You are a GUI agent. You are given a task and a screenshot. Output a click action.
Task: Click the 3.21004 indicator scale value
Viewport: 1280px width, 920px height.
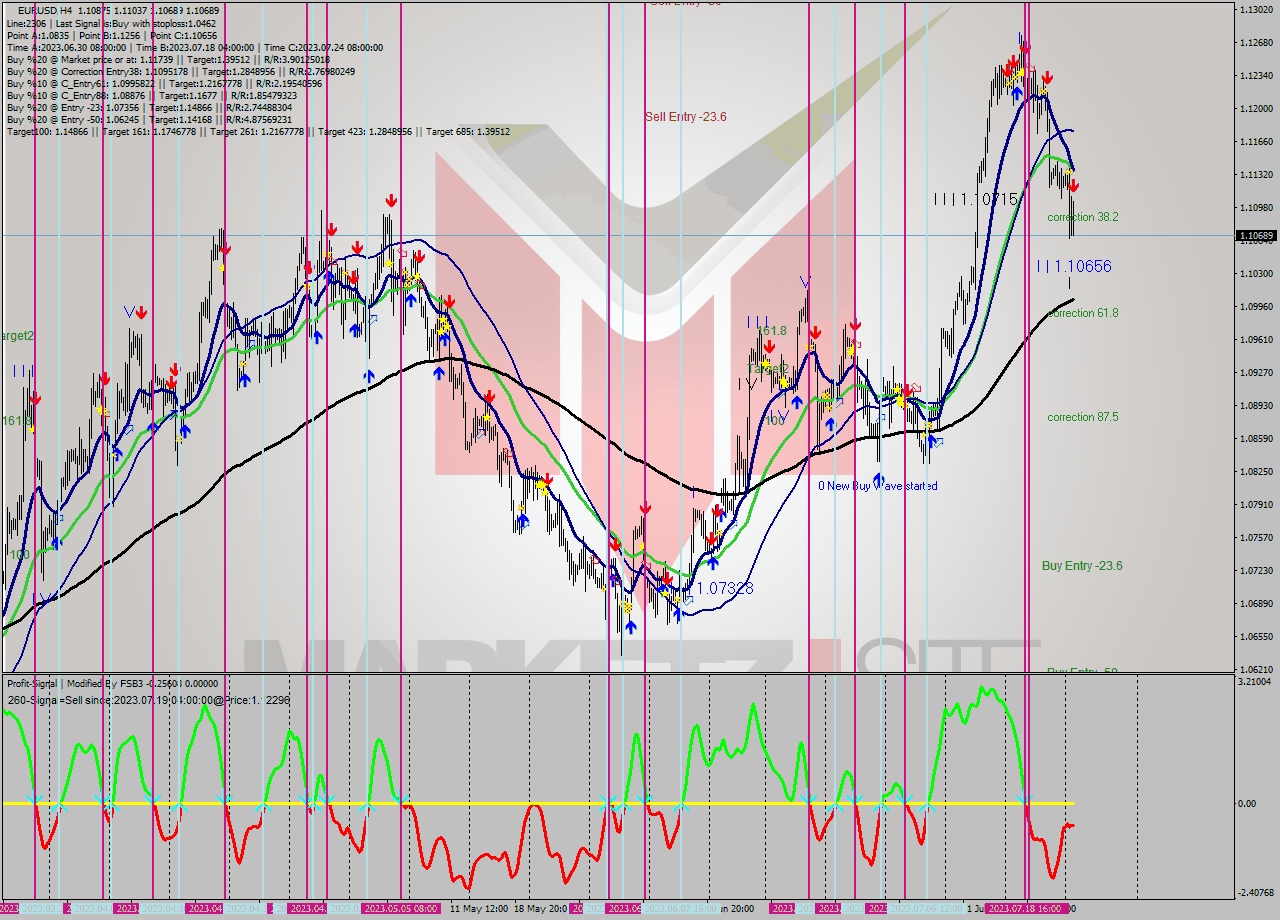[1256, 681]
